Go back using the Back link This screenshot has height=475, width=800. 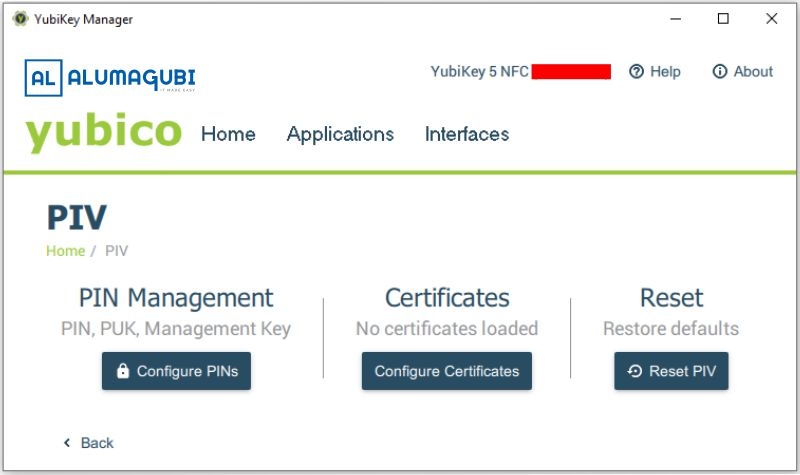coord(88,443)
